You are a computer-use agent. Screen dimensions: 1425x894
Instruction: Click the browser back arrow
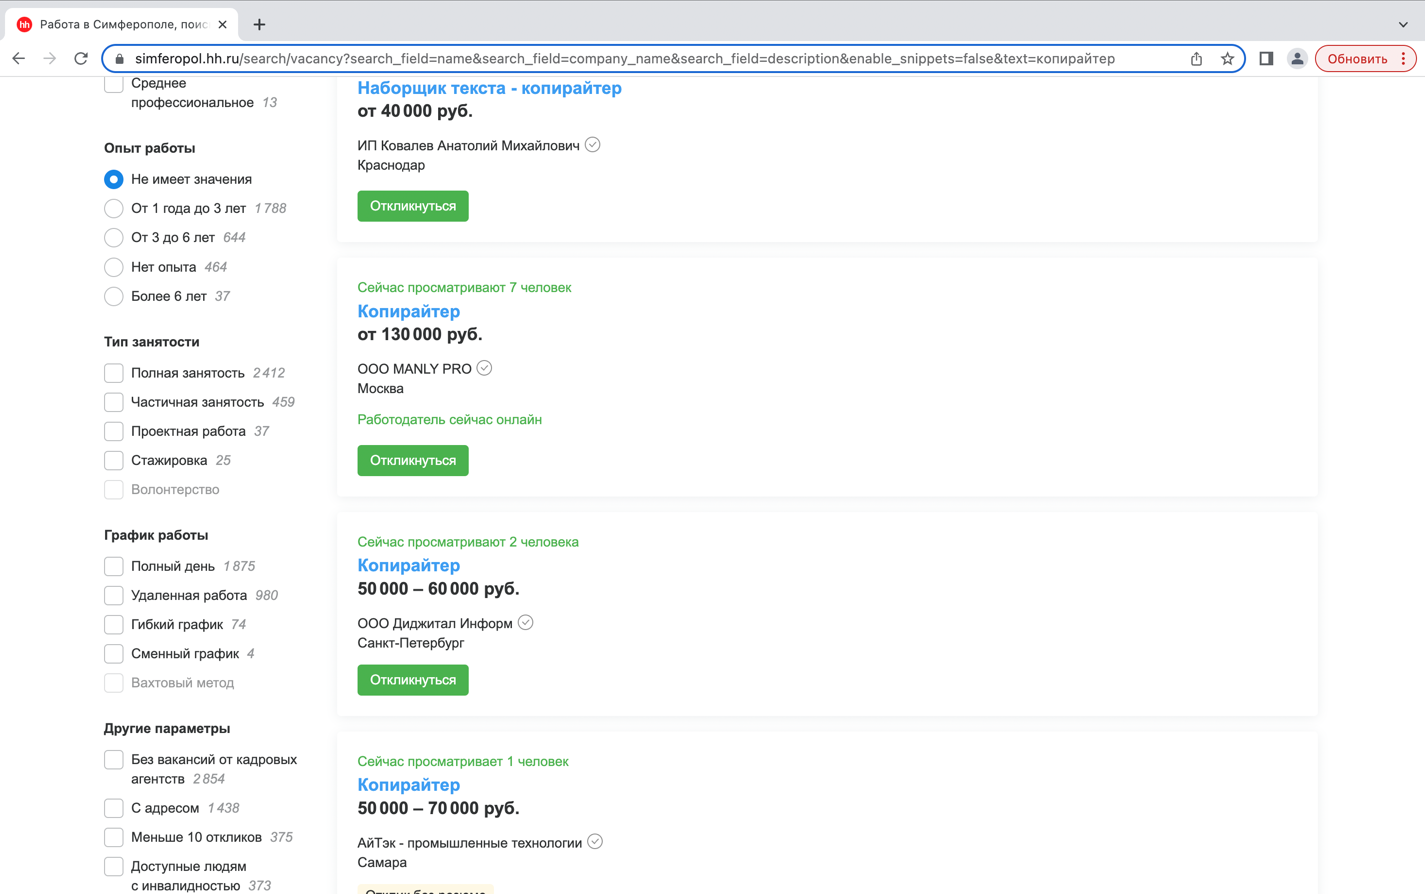pos(18,59)
